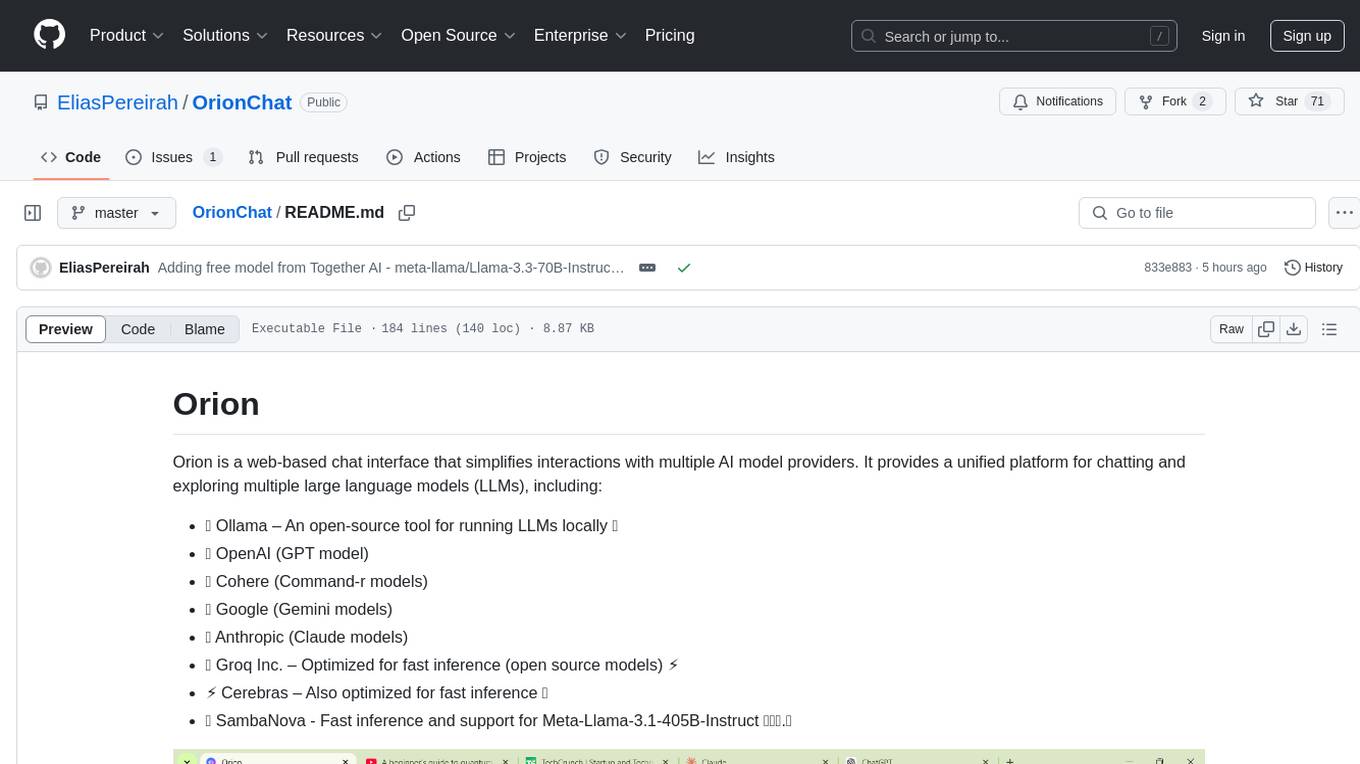Click the Sign in link

tap(1223, 36)
